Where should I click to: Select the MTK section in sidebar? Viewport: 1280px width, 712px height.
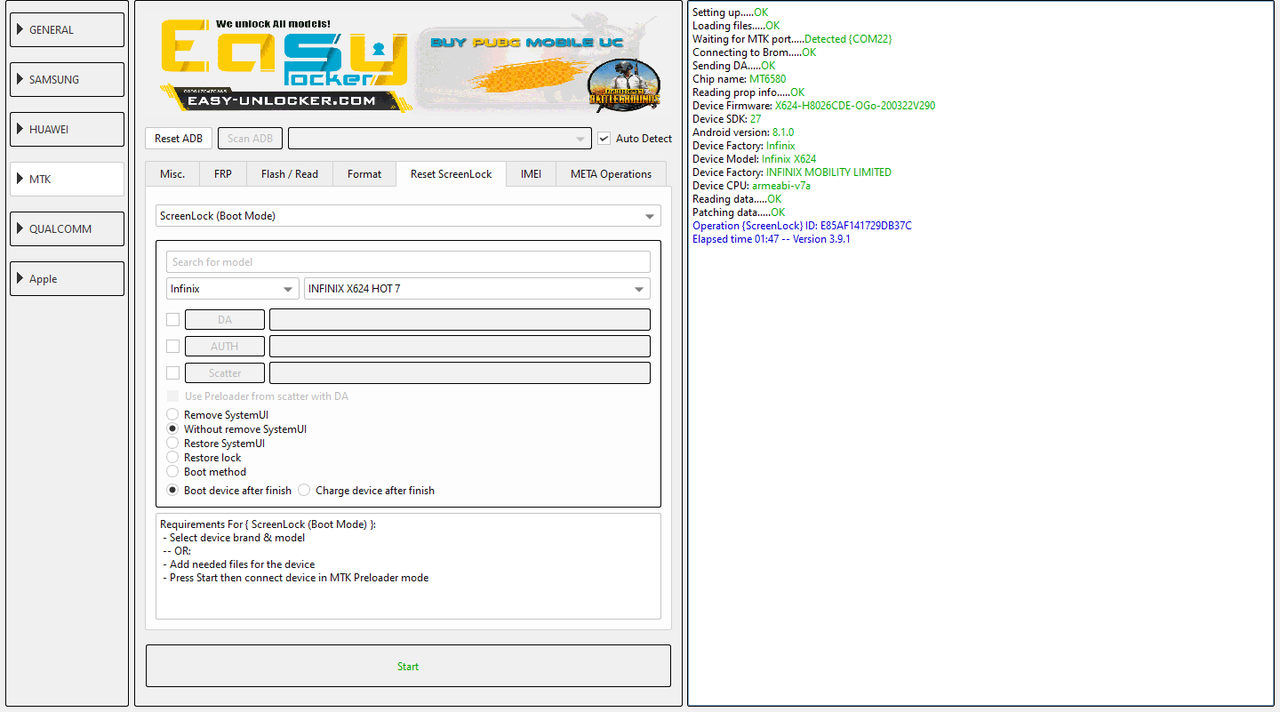67,179
